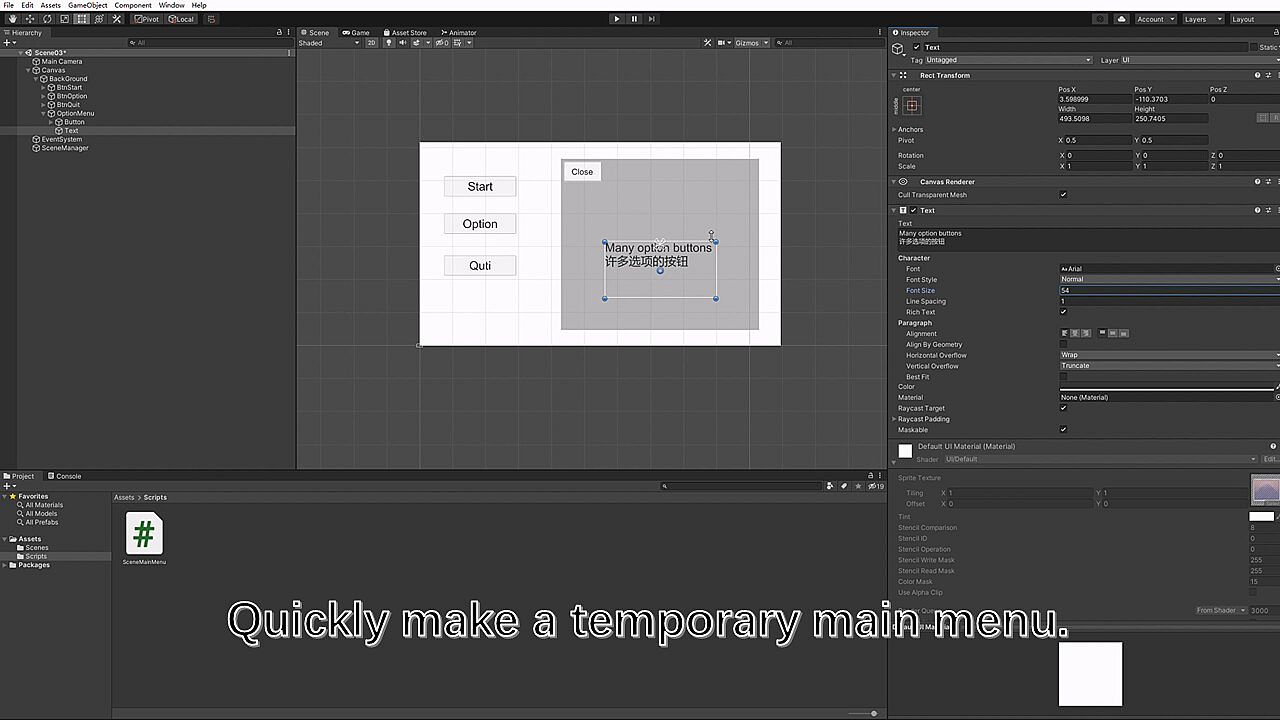Image resolution: width=1280 pixels, height=720 pixels.
Task: Toggle the Pivot handle position button
Action: click(147, 19)
